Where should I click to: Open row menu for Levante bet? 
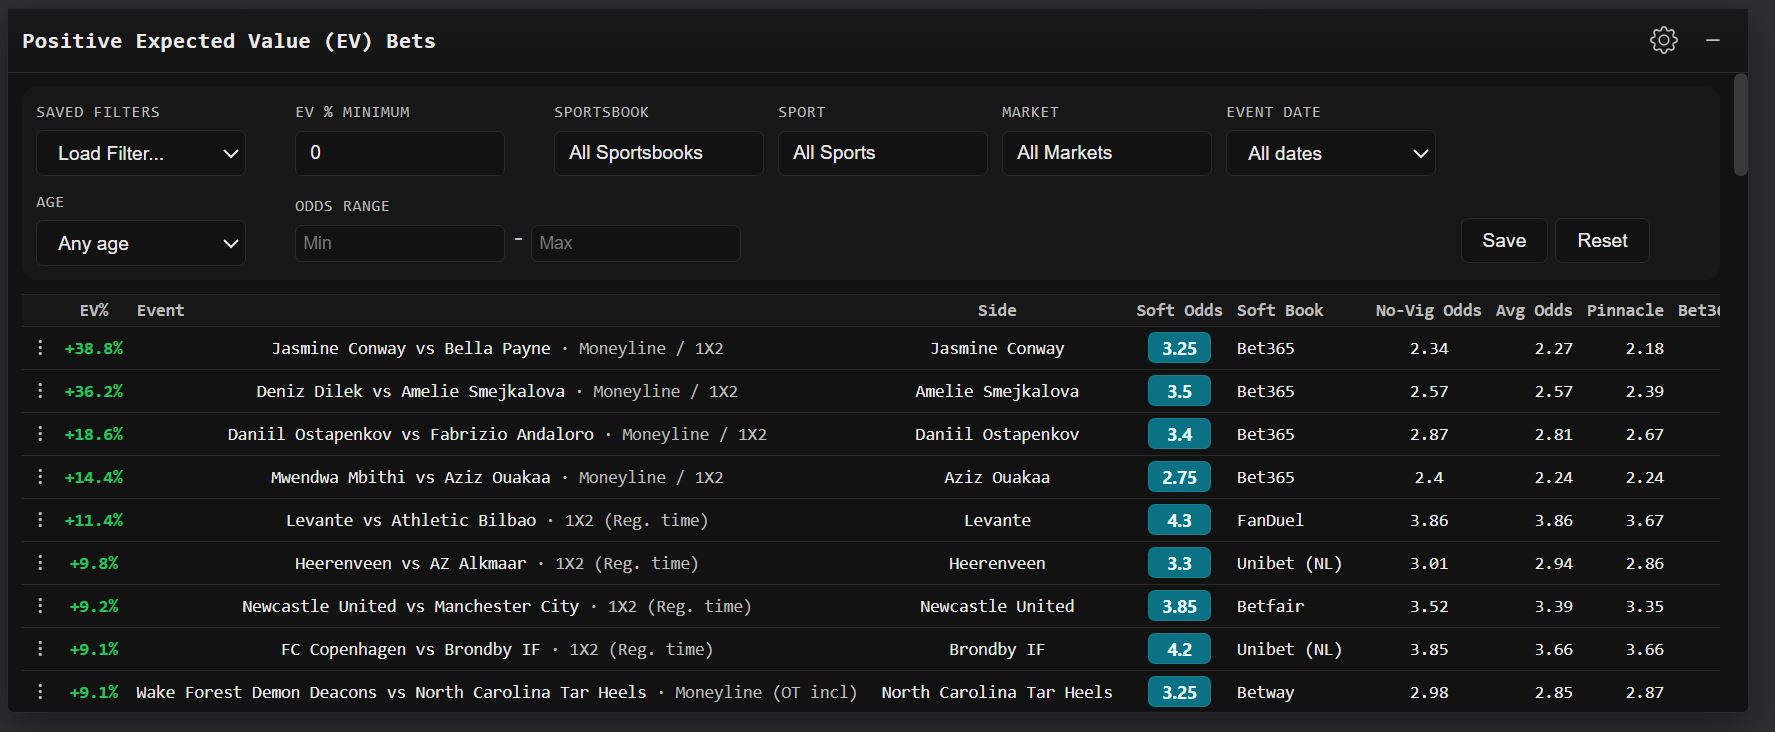[40, 519]
